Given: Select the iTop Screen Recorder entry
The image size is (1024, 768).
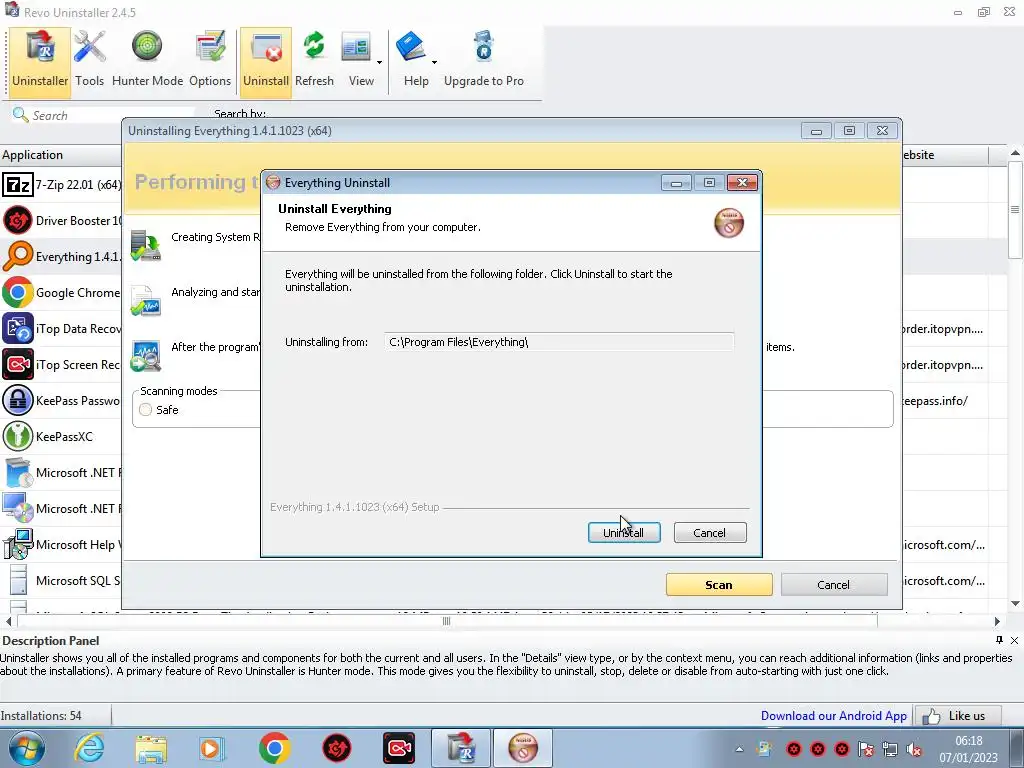Looking at the screenshot, I should [x=61, y=364].
